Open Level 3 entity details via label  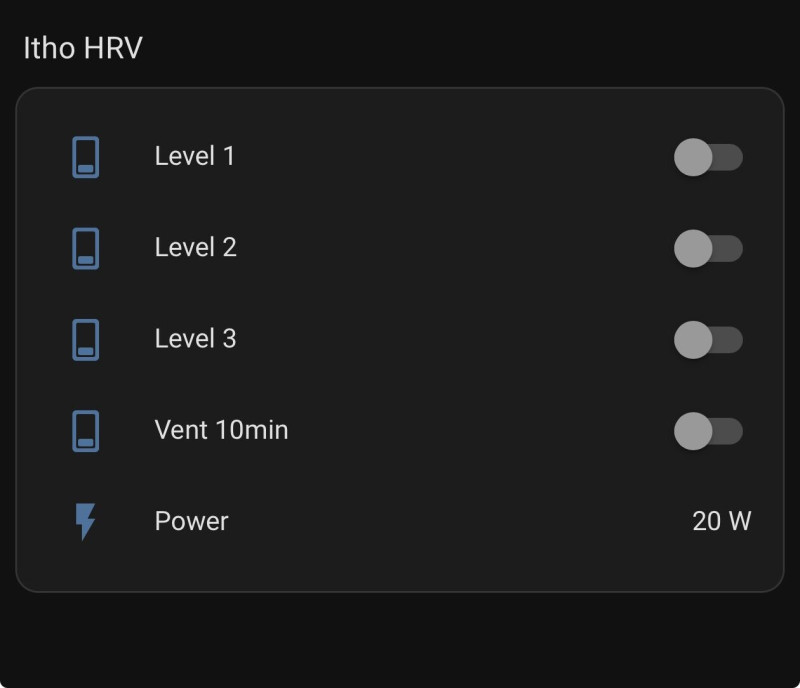(x=195, y=338)
